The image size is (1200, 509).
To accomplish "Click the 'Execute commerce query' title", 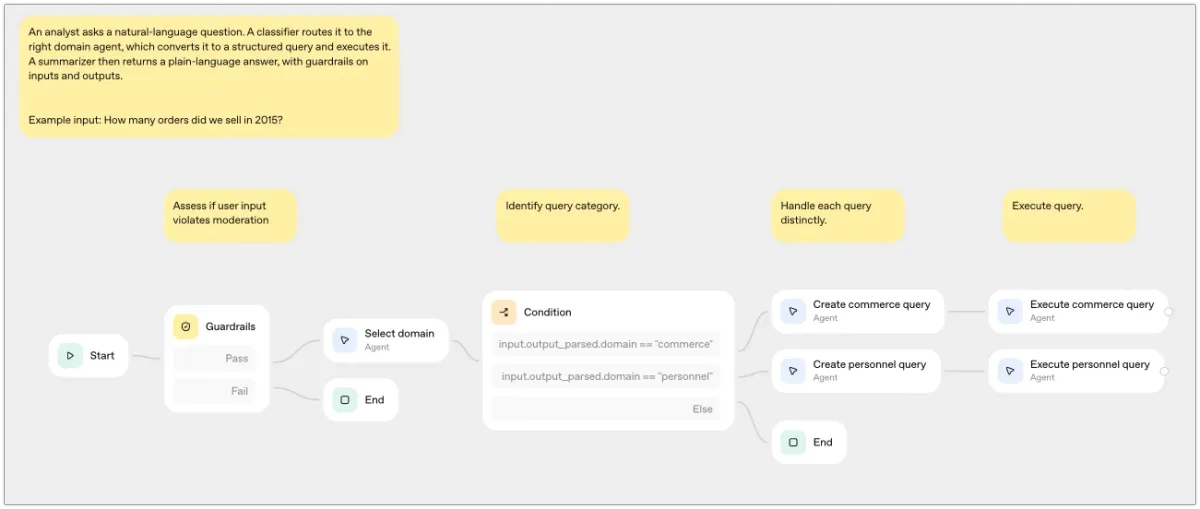I will [1092, 305].
